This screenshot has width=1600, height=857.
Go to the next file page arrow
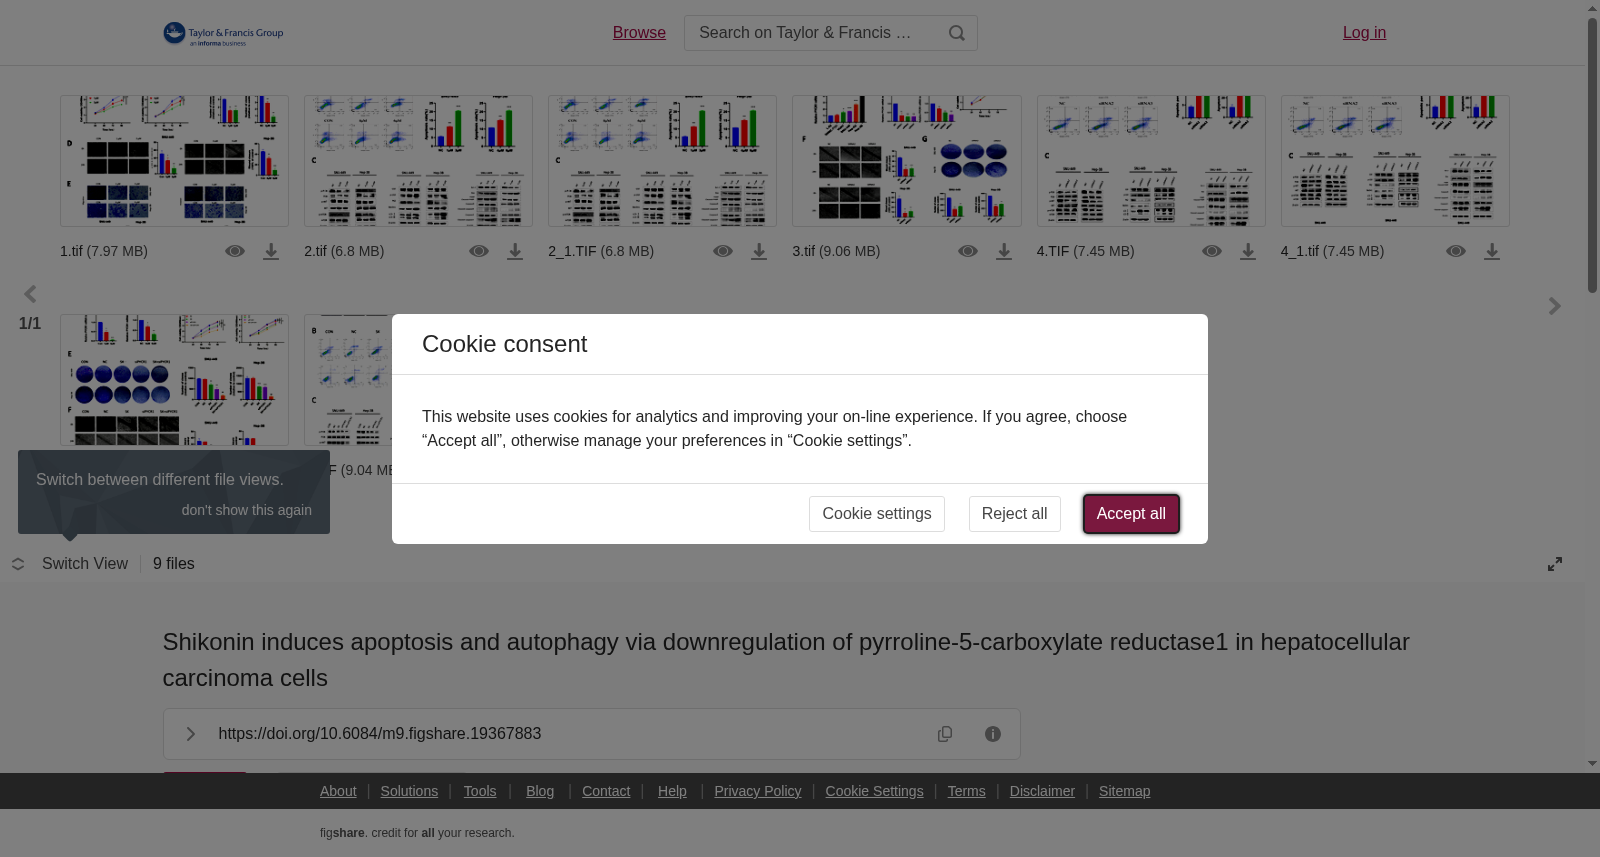pyautogui.click(x=1554, y=306)
